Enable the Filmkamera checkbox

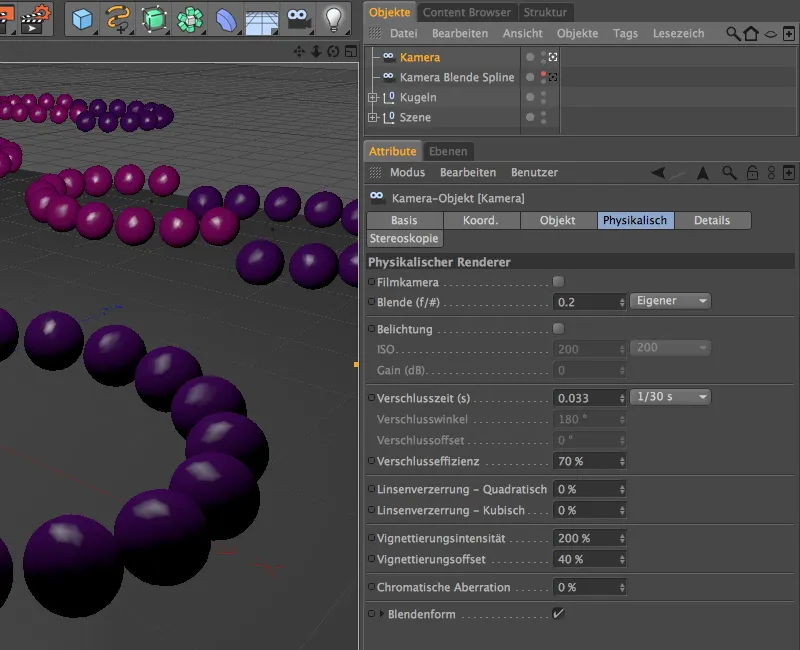[x=559, y=282]
